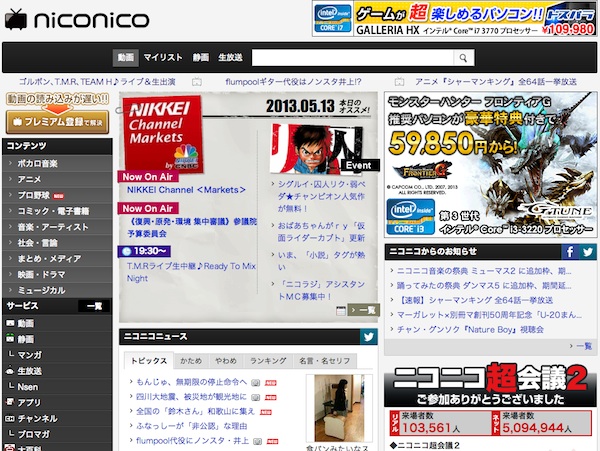Click the search text input field
The height and width of the screenshot is (451, 600).
pos(350,58)
